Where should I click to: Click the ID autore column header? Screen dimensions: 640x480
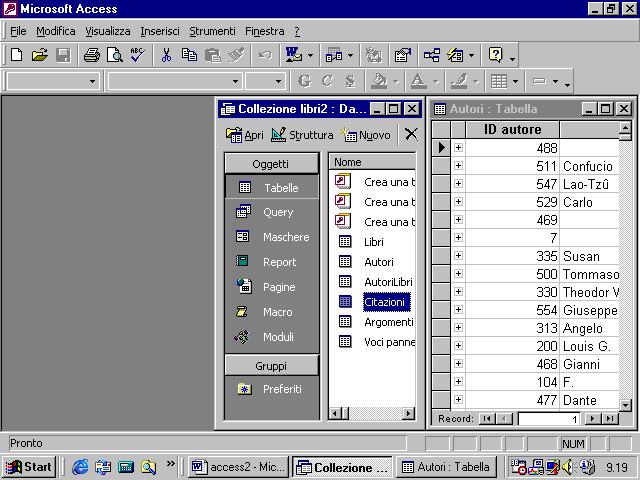512,129
